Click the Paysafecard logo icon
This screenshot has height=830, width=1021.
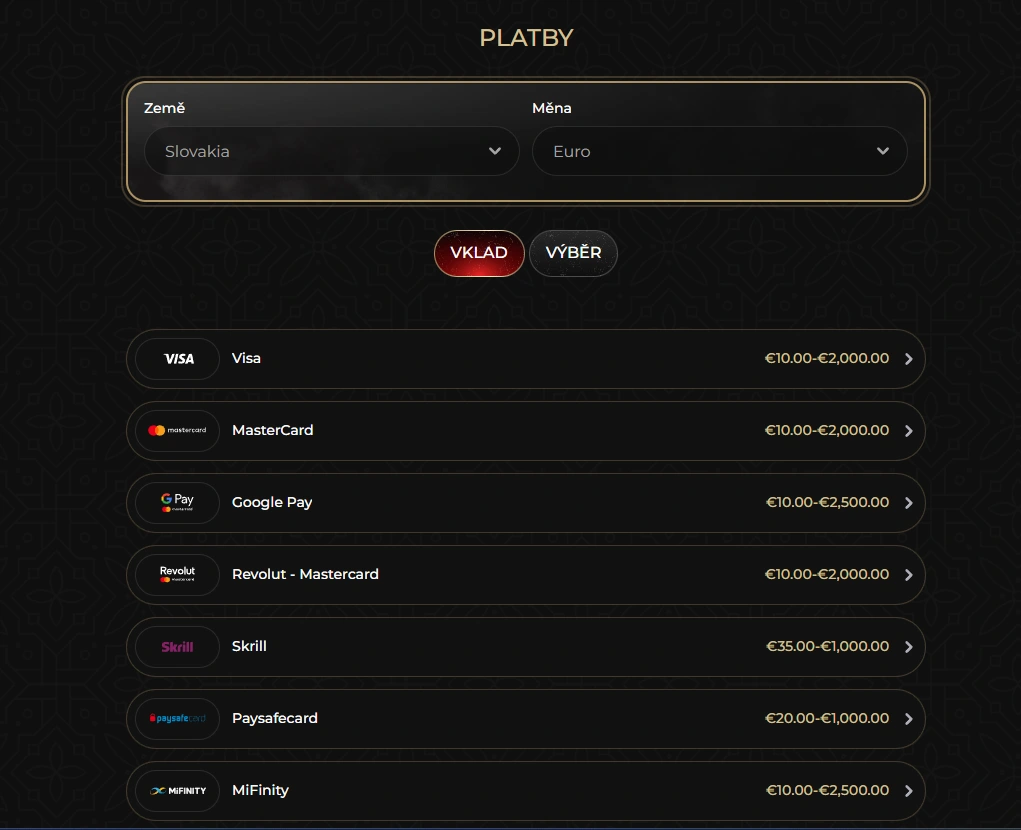178,719
